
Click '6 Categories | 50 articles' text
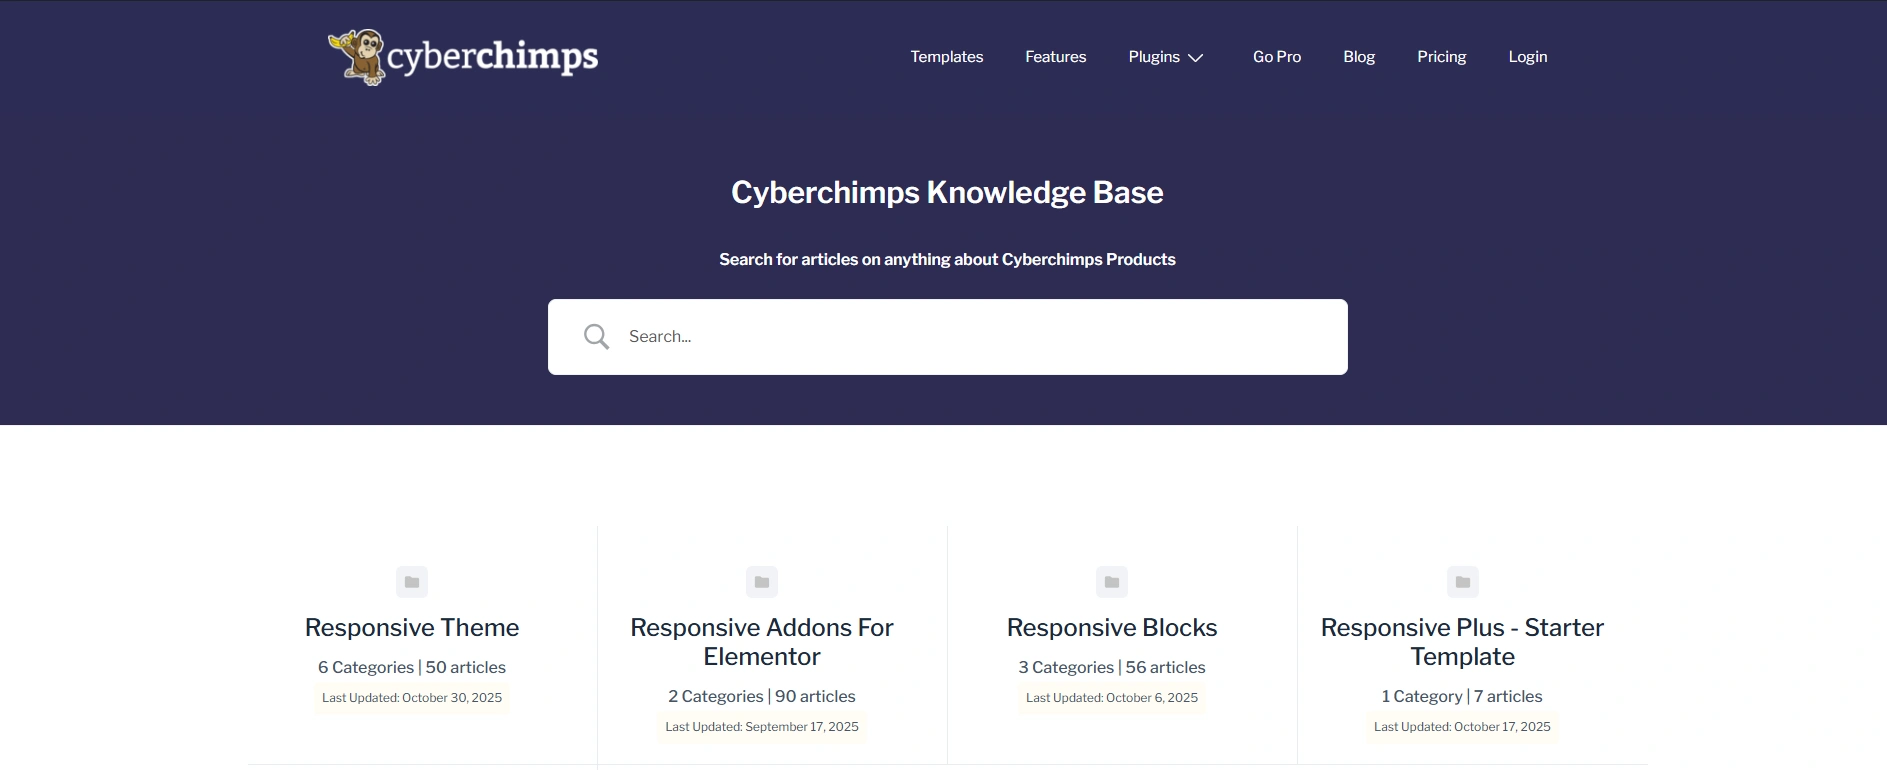pos(412,667)
